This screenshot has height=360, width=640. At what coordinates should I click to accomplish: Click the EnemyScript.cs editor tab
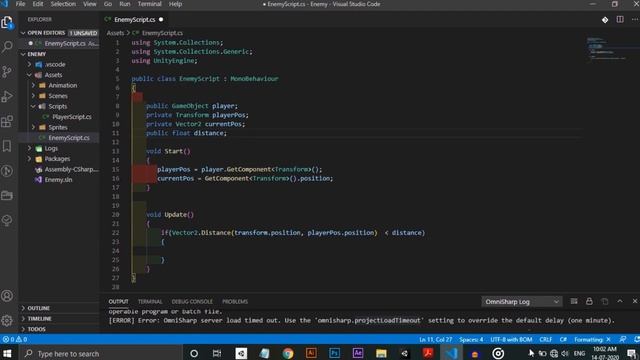pos(134,20)
